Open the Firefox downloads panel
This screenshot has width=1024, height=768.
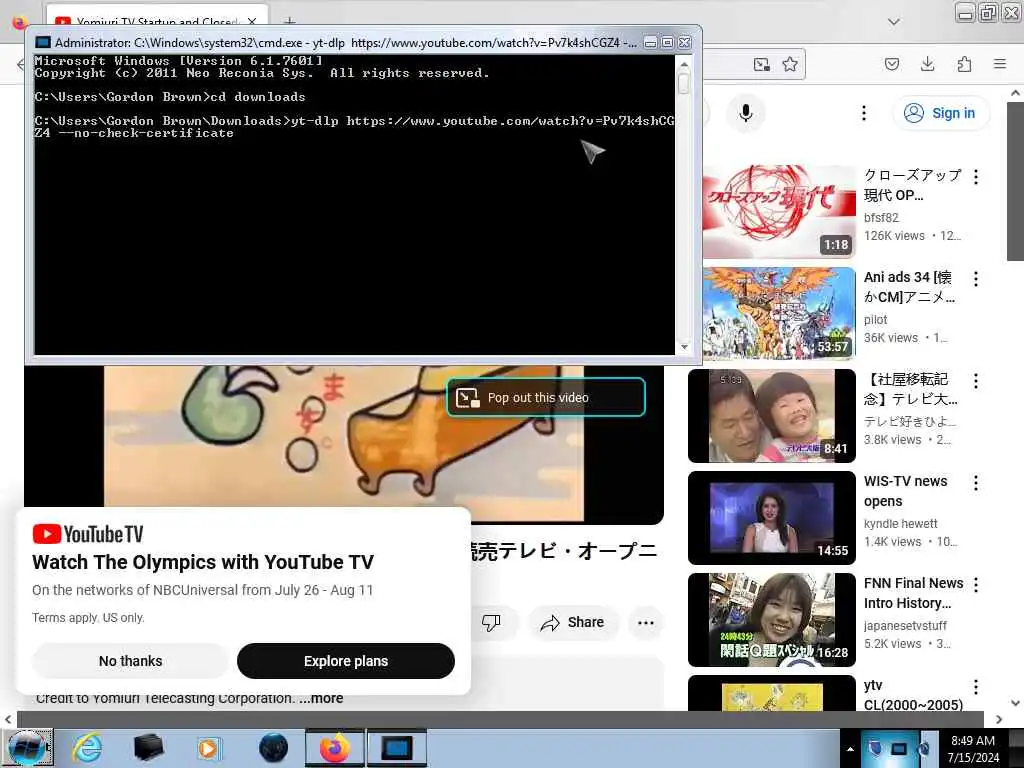[x=927, y=64]
